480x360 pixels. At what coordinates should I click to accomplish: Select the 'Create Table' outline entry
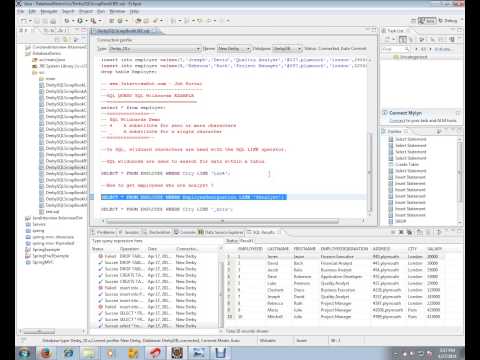click(x=407, y=165)
